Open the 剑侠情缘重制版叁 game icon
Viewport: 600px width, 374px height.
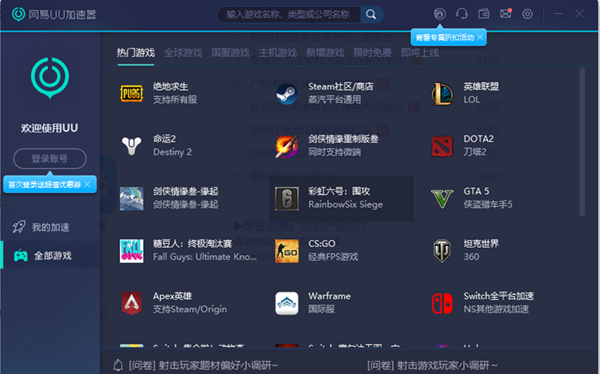coord(287,146)
